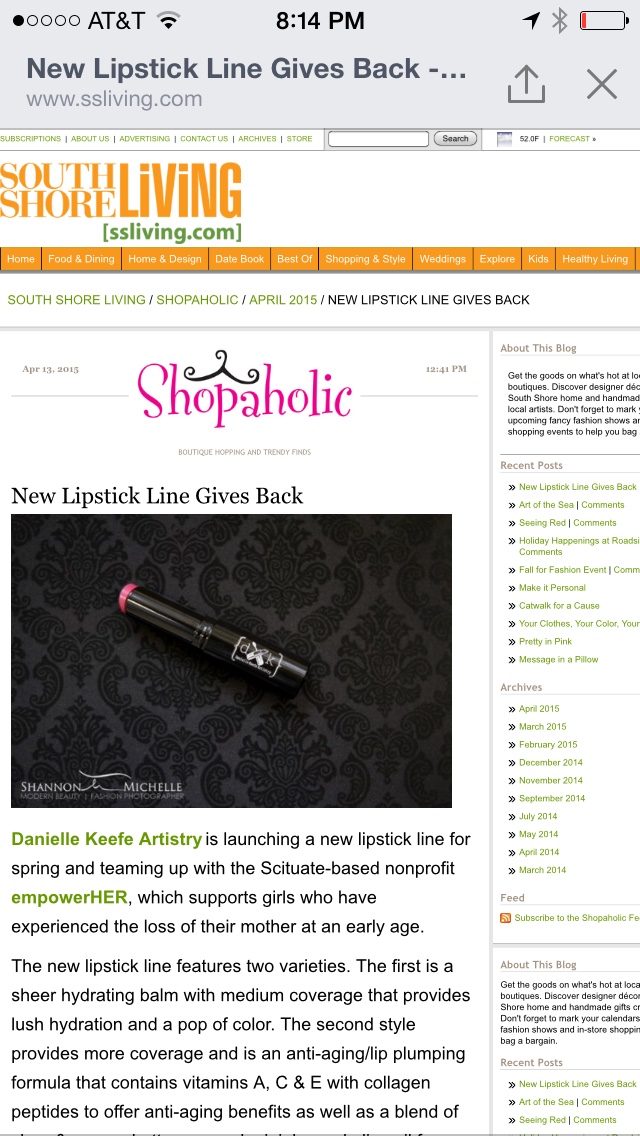This screenshot has height=1136, width=640.
Task: Open the South Shore Living logo
Action: [120, 202]
